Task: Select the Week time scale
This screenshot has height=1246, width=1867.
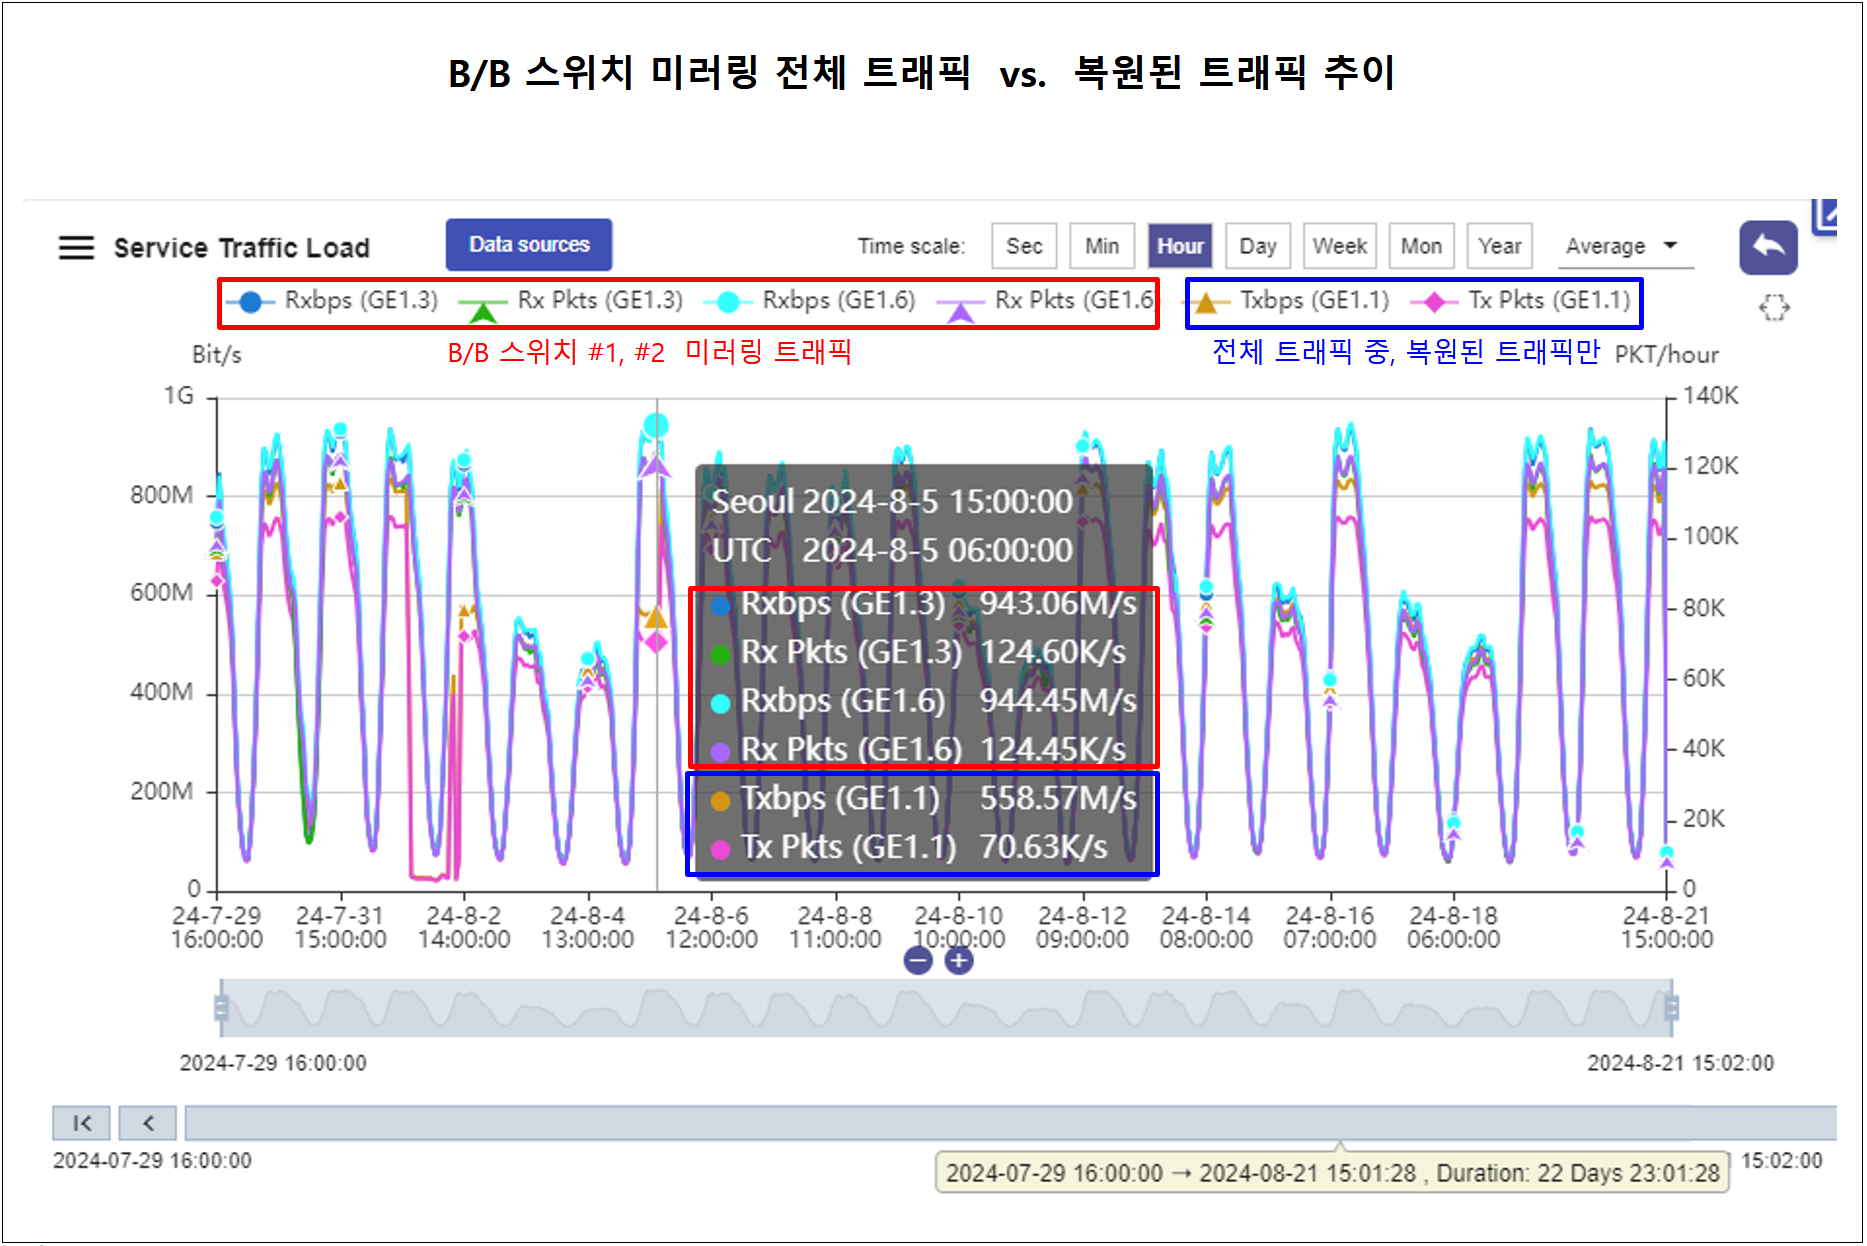Action: pos(1339,246)
